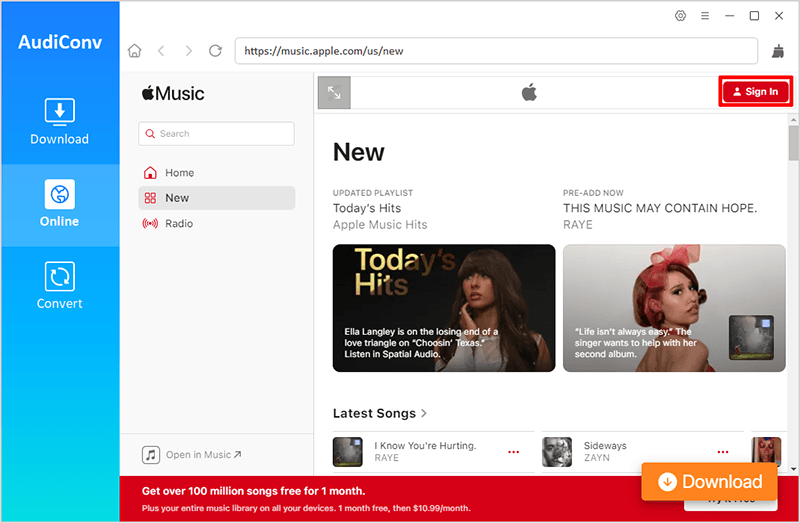The image size is (800, 523).
Task: Open Home in Apple Music sidebar
Action: [216, 173]
